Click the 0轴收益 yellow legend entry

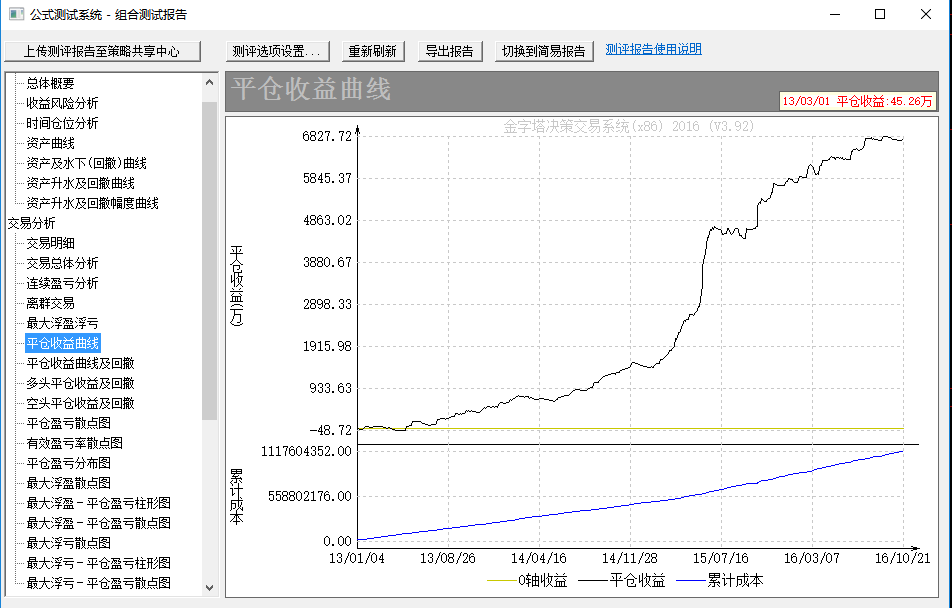(x=529, y=580)
